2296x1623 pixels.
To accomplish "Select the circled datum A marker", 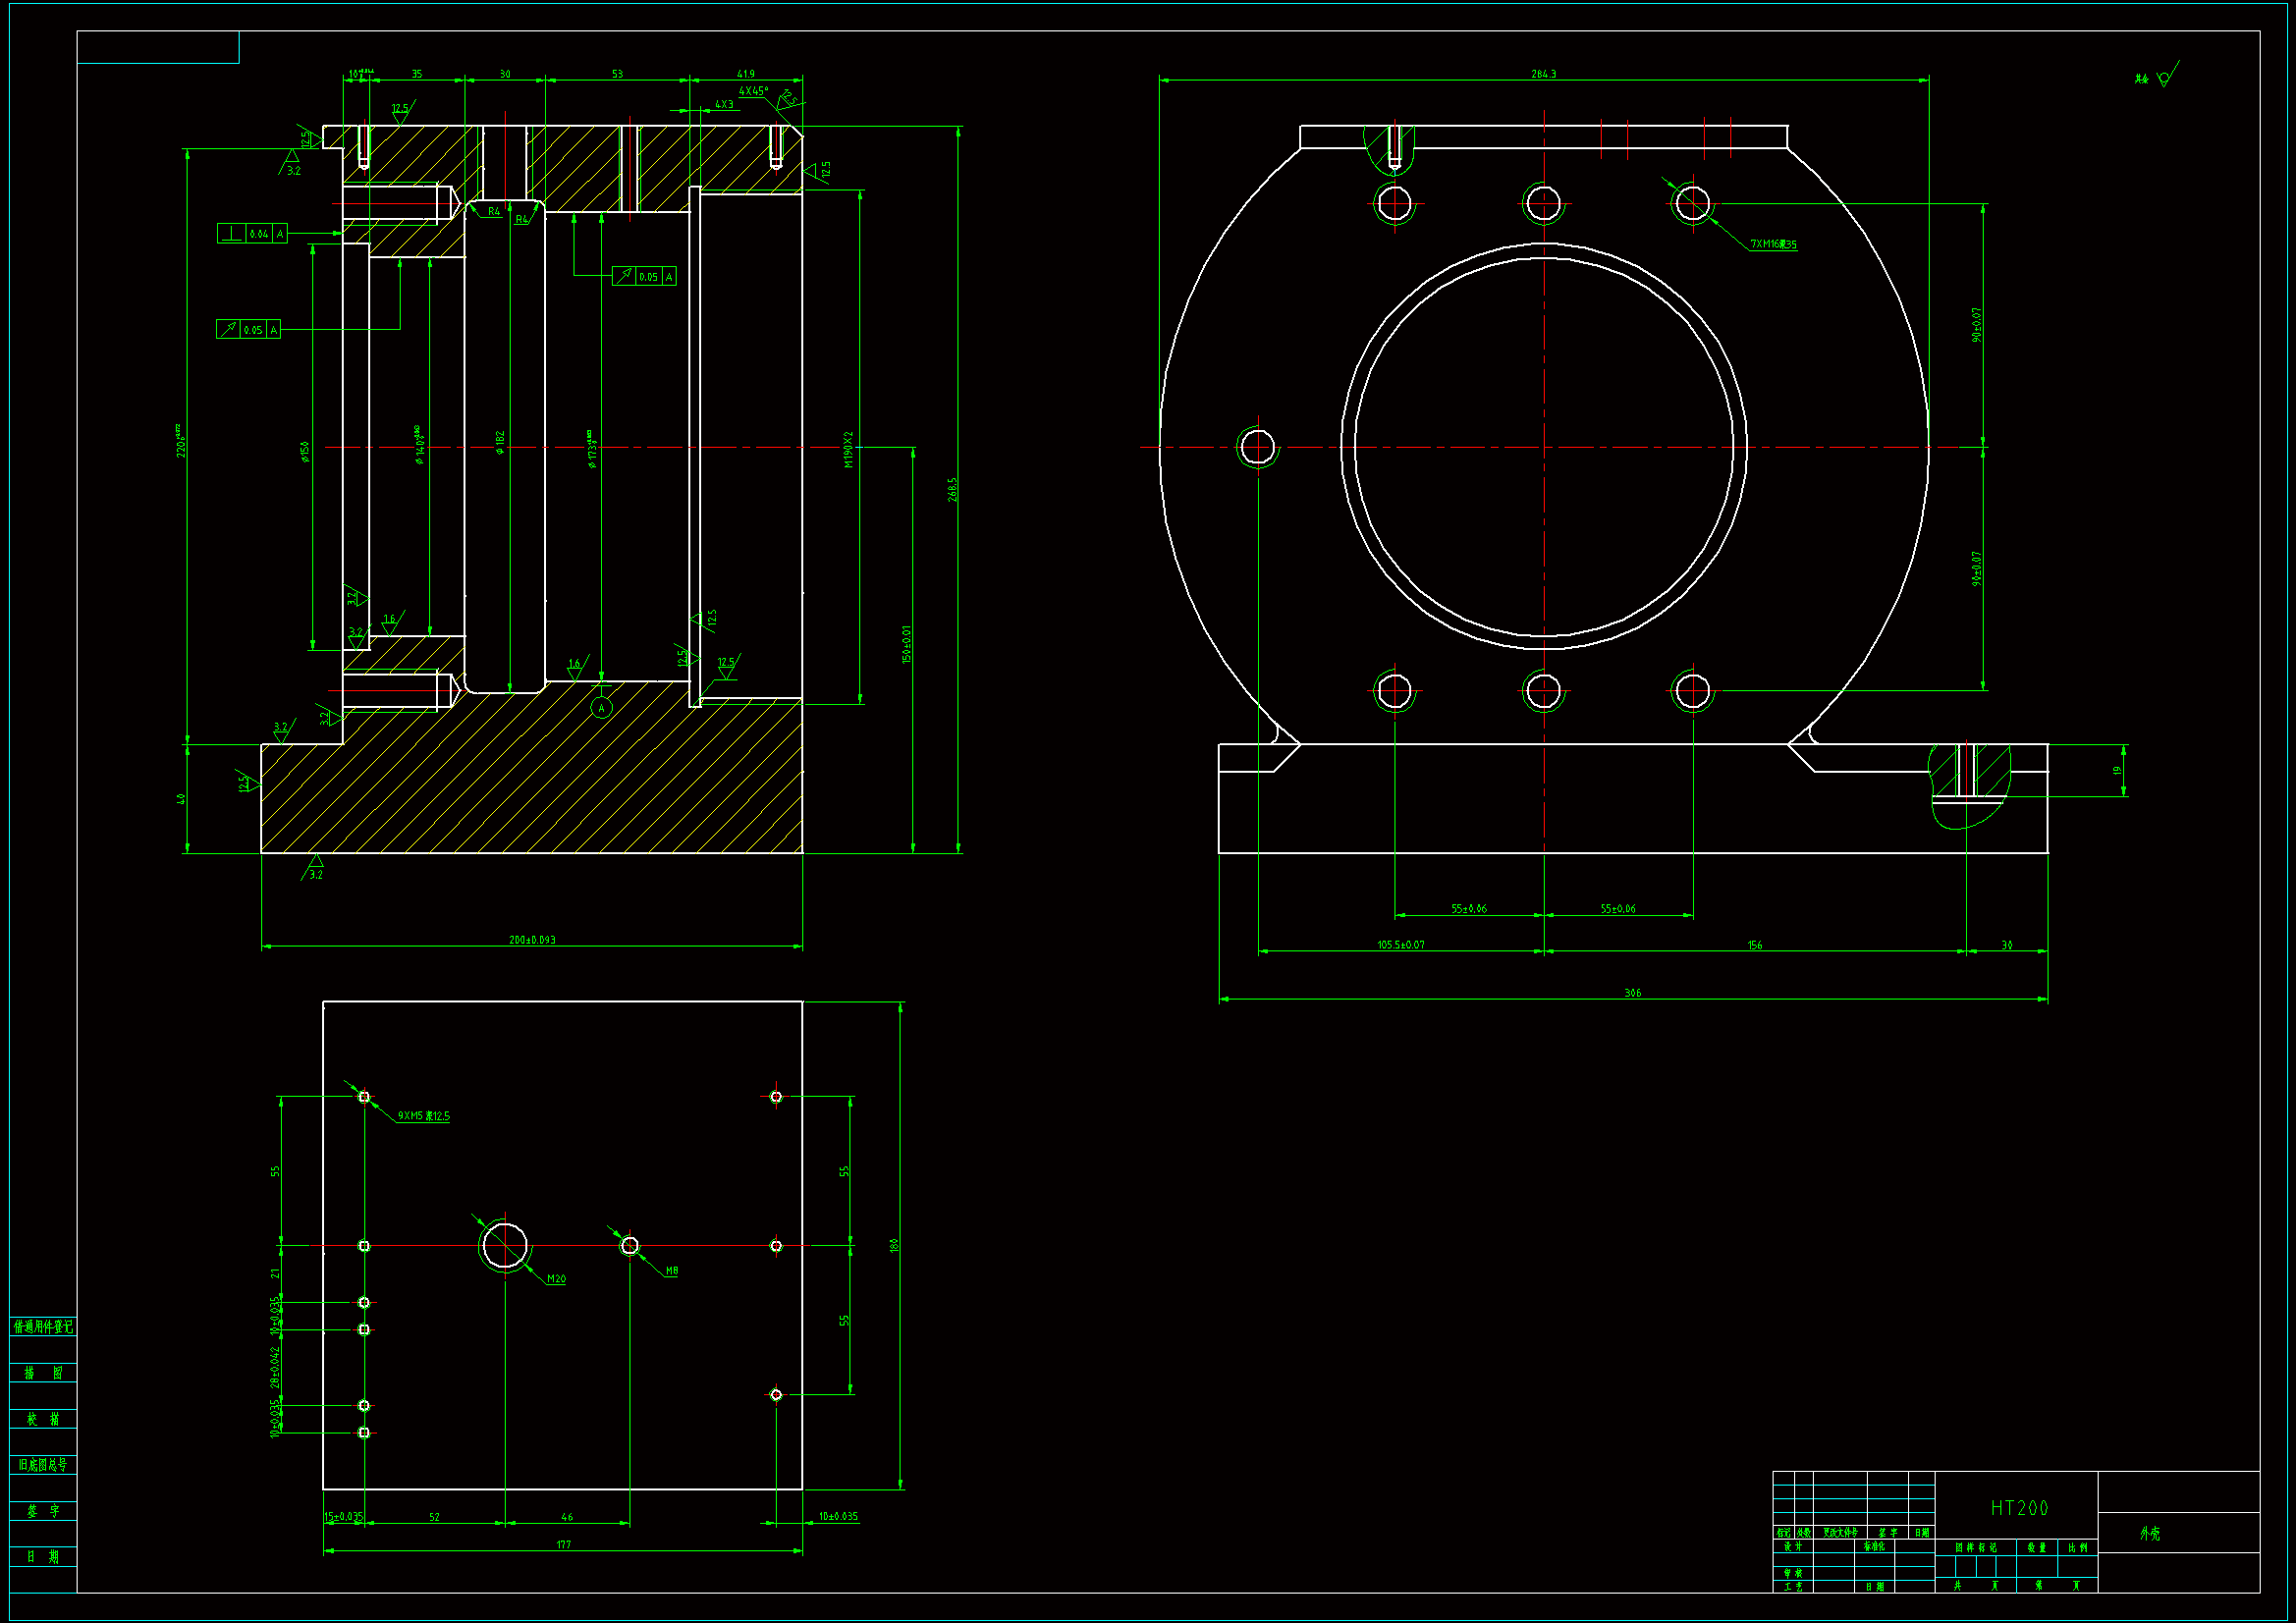I will coord(601,708).
